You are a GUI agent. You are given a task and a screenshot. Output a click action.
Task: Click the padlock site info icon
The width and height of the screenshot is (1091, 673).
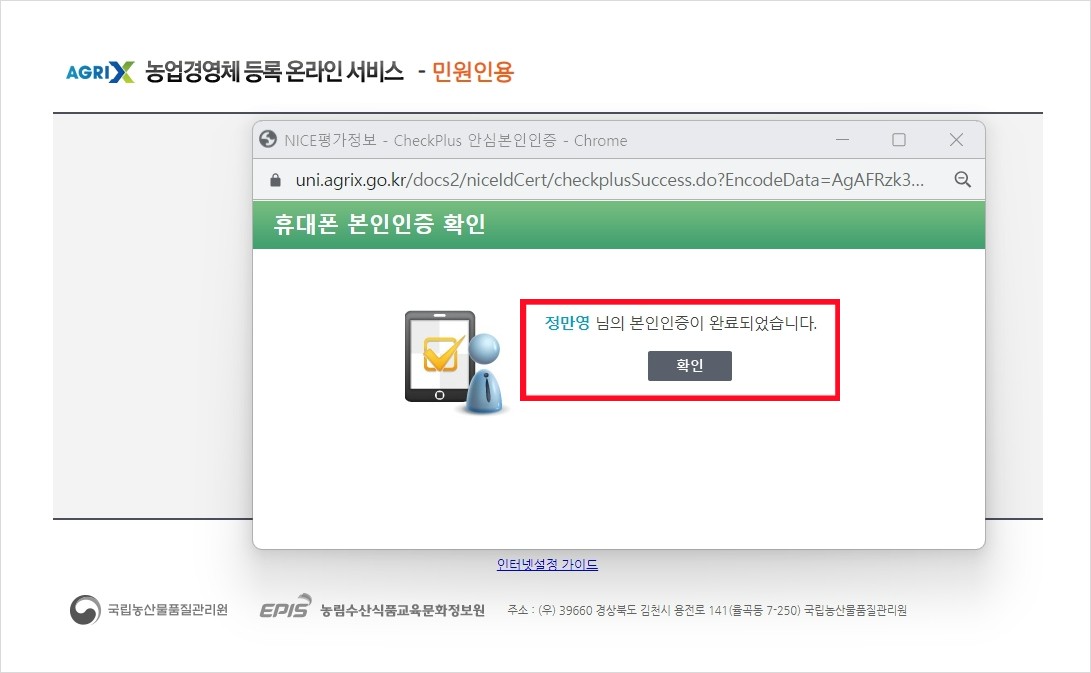[276, 180]
